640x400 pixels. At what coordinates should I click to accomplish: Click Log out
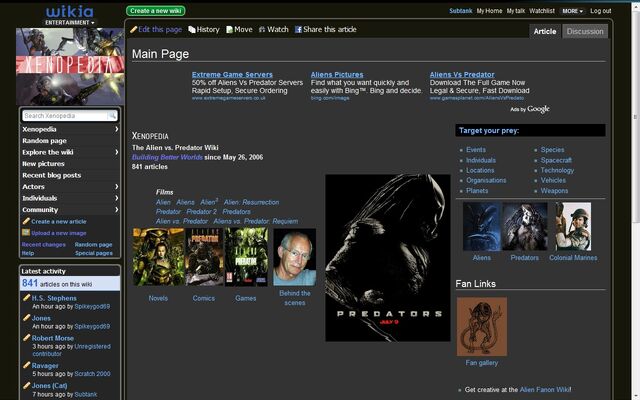coord(600,11)
